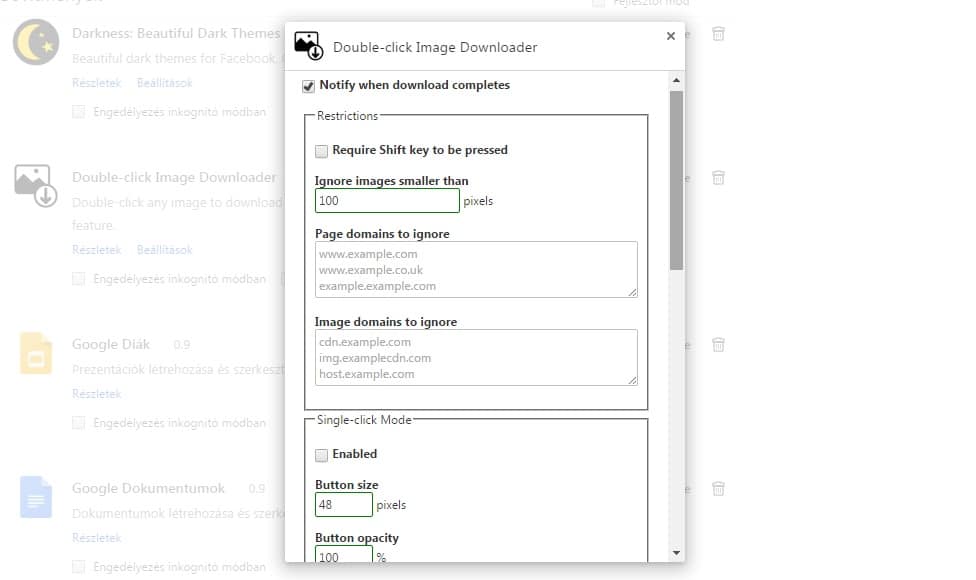
Task: Click the Button size input field
Action: coord(344,504)
